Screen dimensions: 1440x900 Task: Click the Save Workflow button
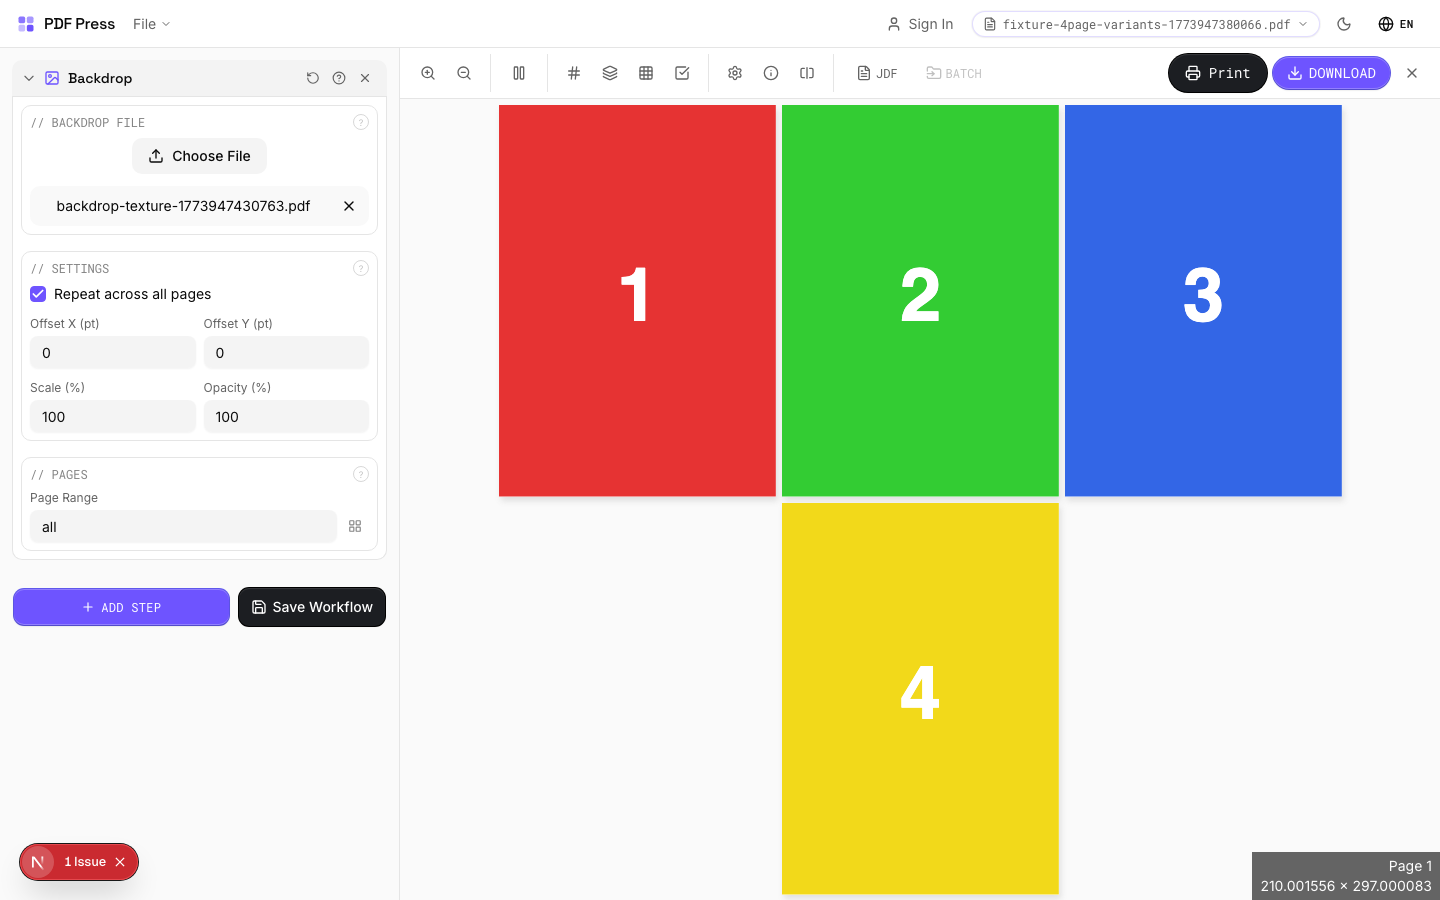point(312,607)
